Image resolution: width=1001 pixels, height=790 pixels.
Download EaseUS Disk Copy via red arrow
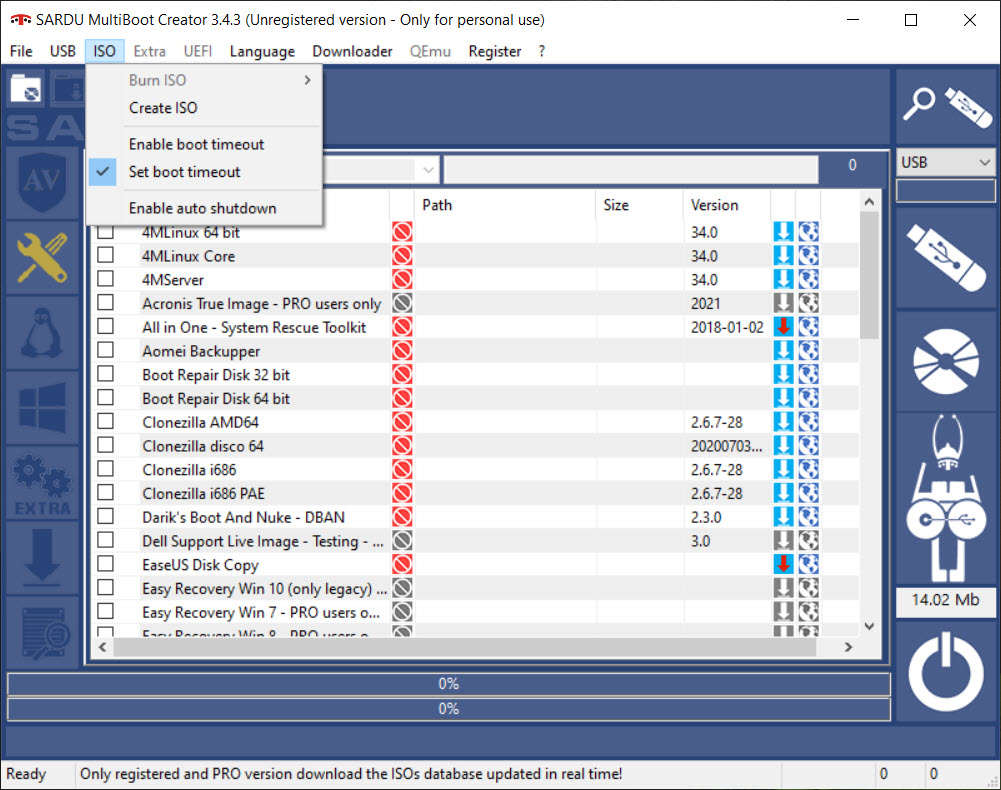click(x=783, y=565)
